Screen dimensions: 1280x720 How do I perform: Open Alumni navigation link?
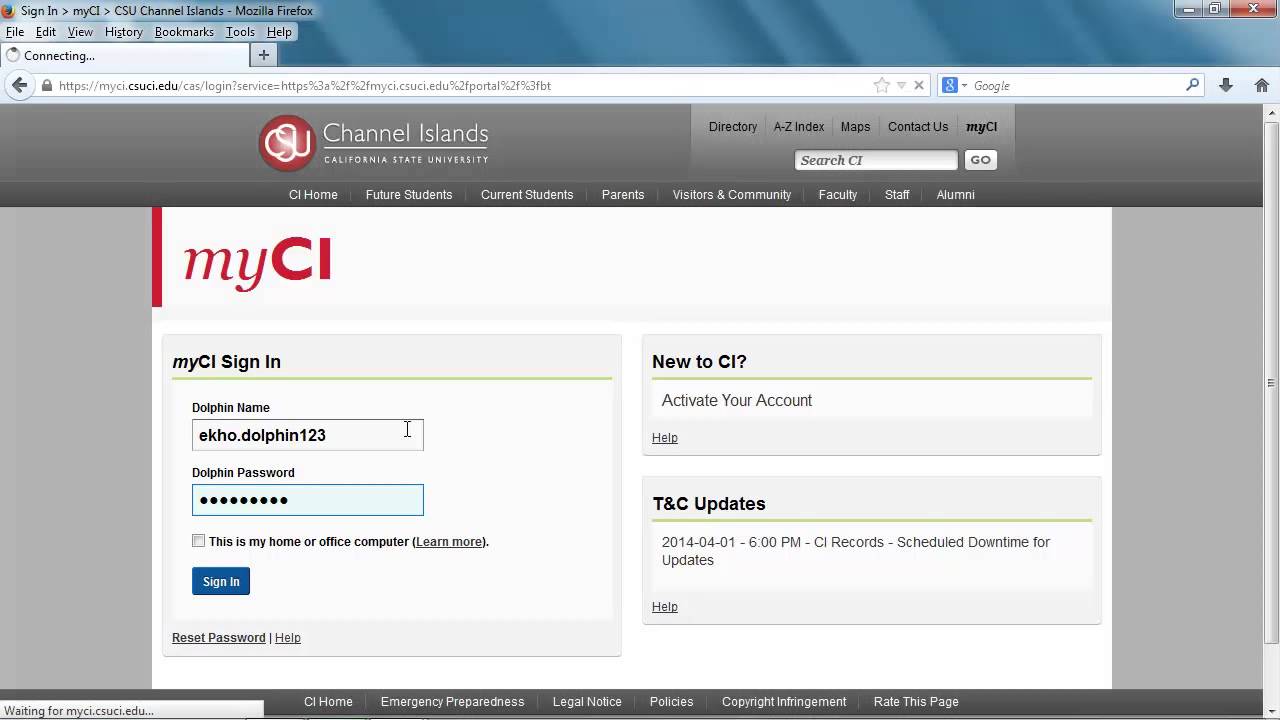click(x=956, y=195)
